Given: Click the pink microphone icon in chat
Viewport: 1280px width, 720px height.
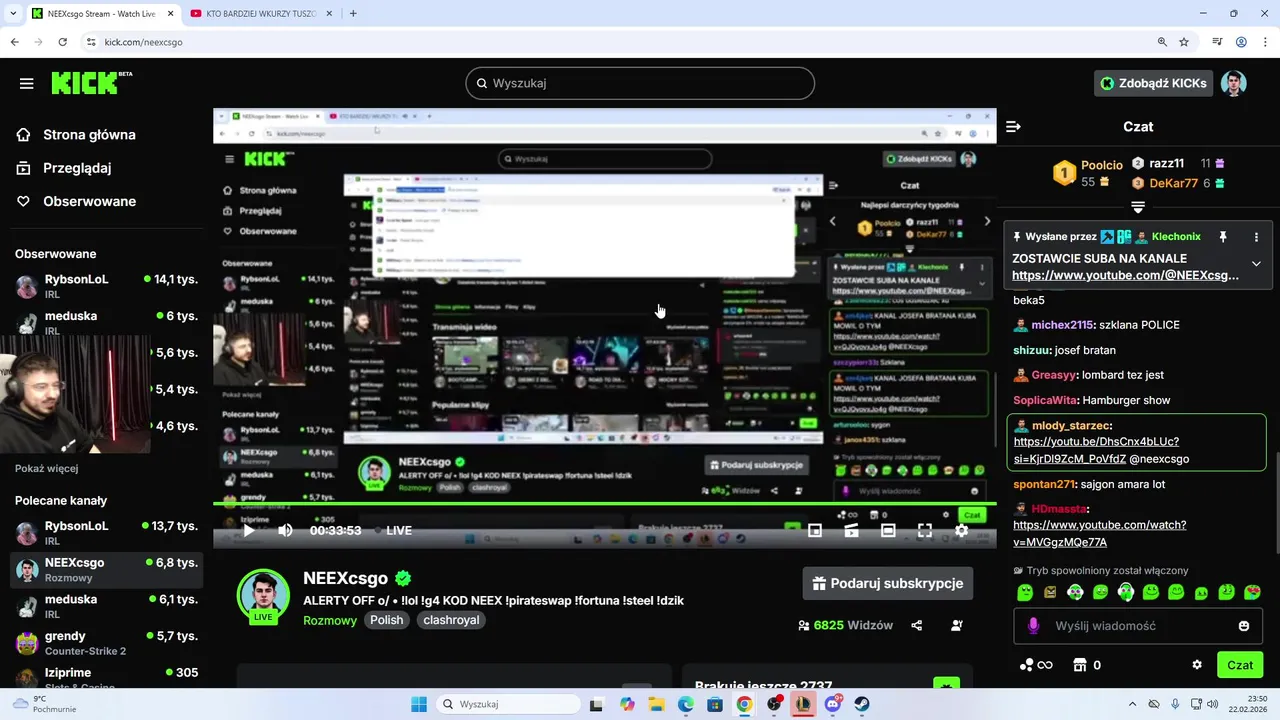Looking at the screenshot, I should 1034,626.
